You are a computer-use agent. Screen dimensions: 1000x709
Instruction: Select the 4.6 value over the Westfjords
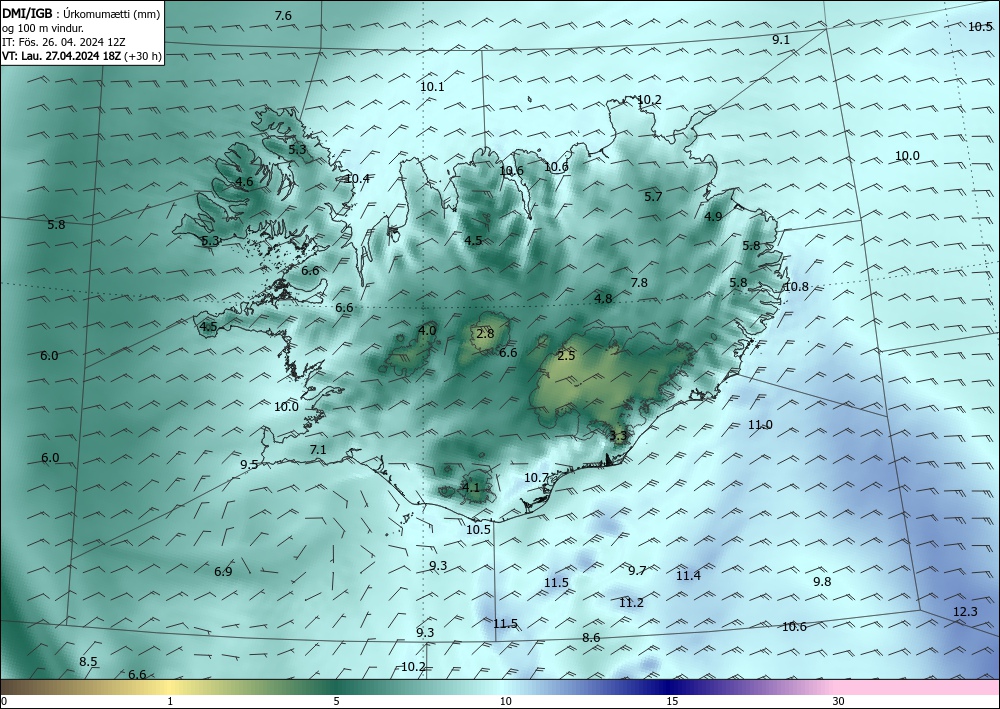point(244,182)
